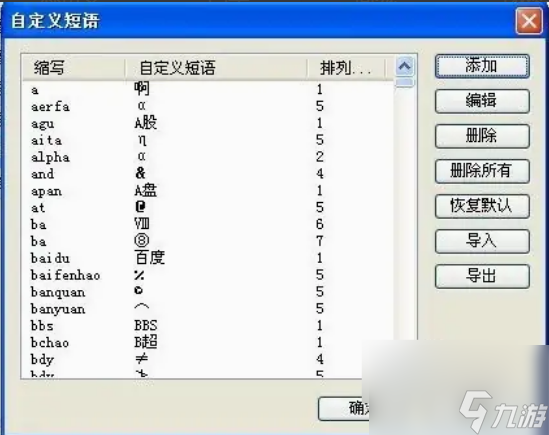Image resolution: width=549 pixels, height=435 pixels.
Task: Click the 导入 button
Action: pyautogui.click(x=482, y=241)
